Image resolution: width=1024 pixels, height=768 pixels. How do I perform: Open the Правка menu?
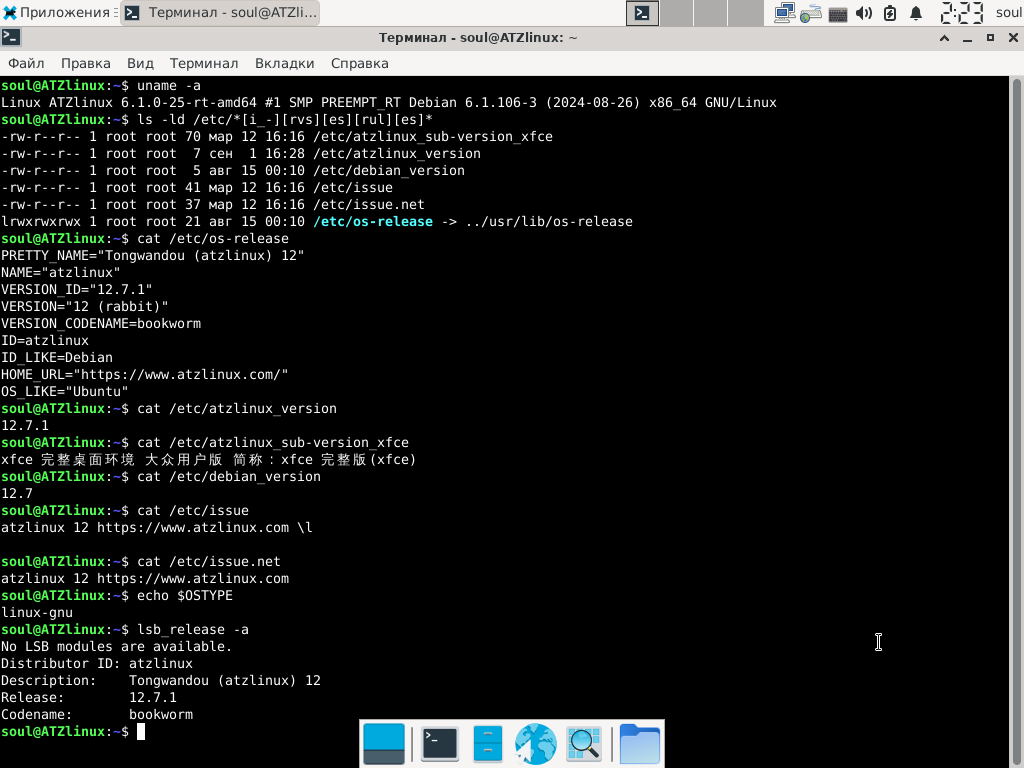[86, 63]
